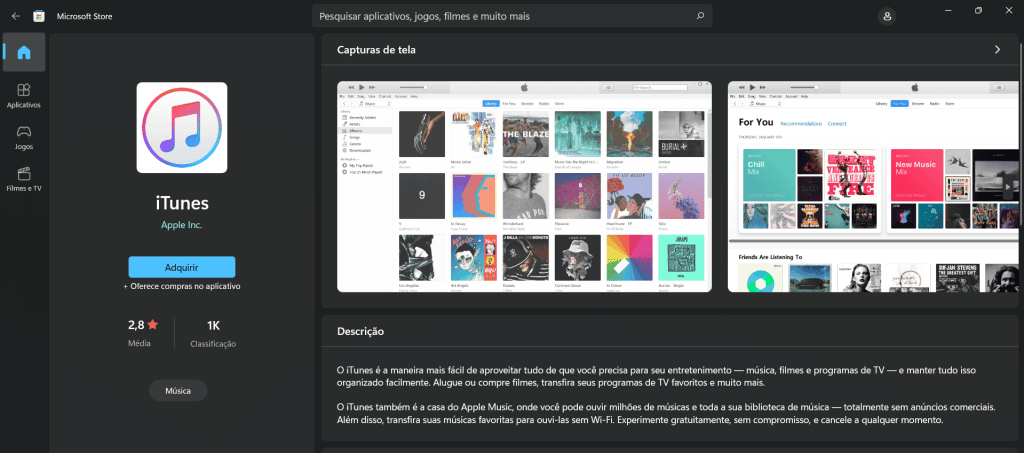
Task: Select the Música category tag
Action: [x=178, y=390]
